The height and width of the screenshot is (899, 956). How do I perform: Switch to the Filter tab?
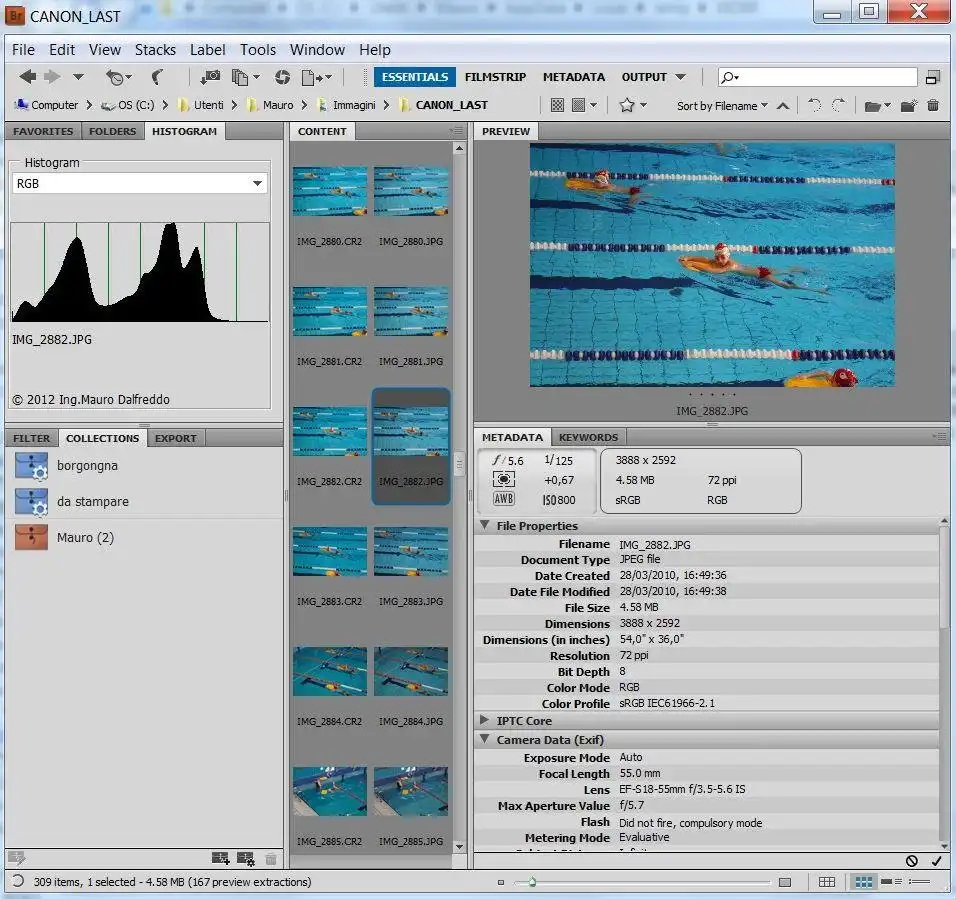tap(32, 438)
